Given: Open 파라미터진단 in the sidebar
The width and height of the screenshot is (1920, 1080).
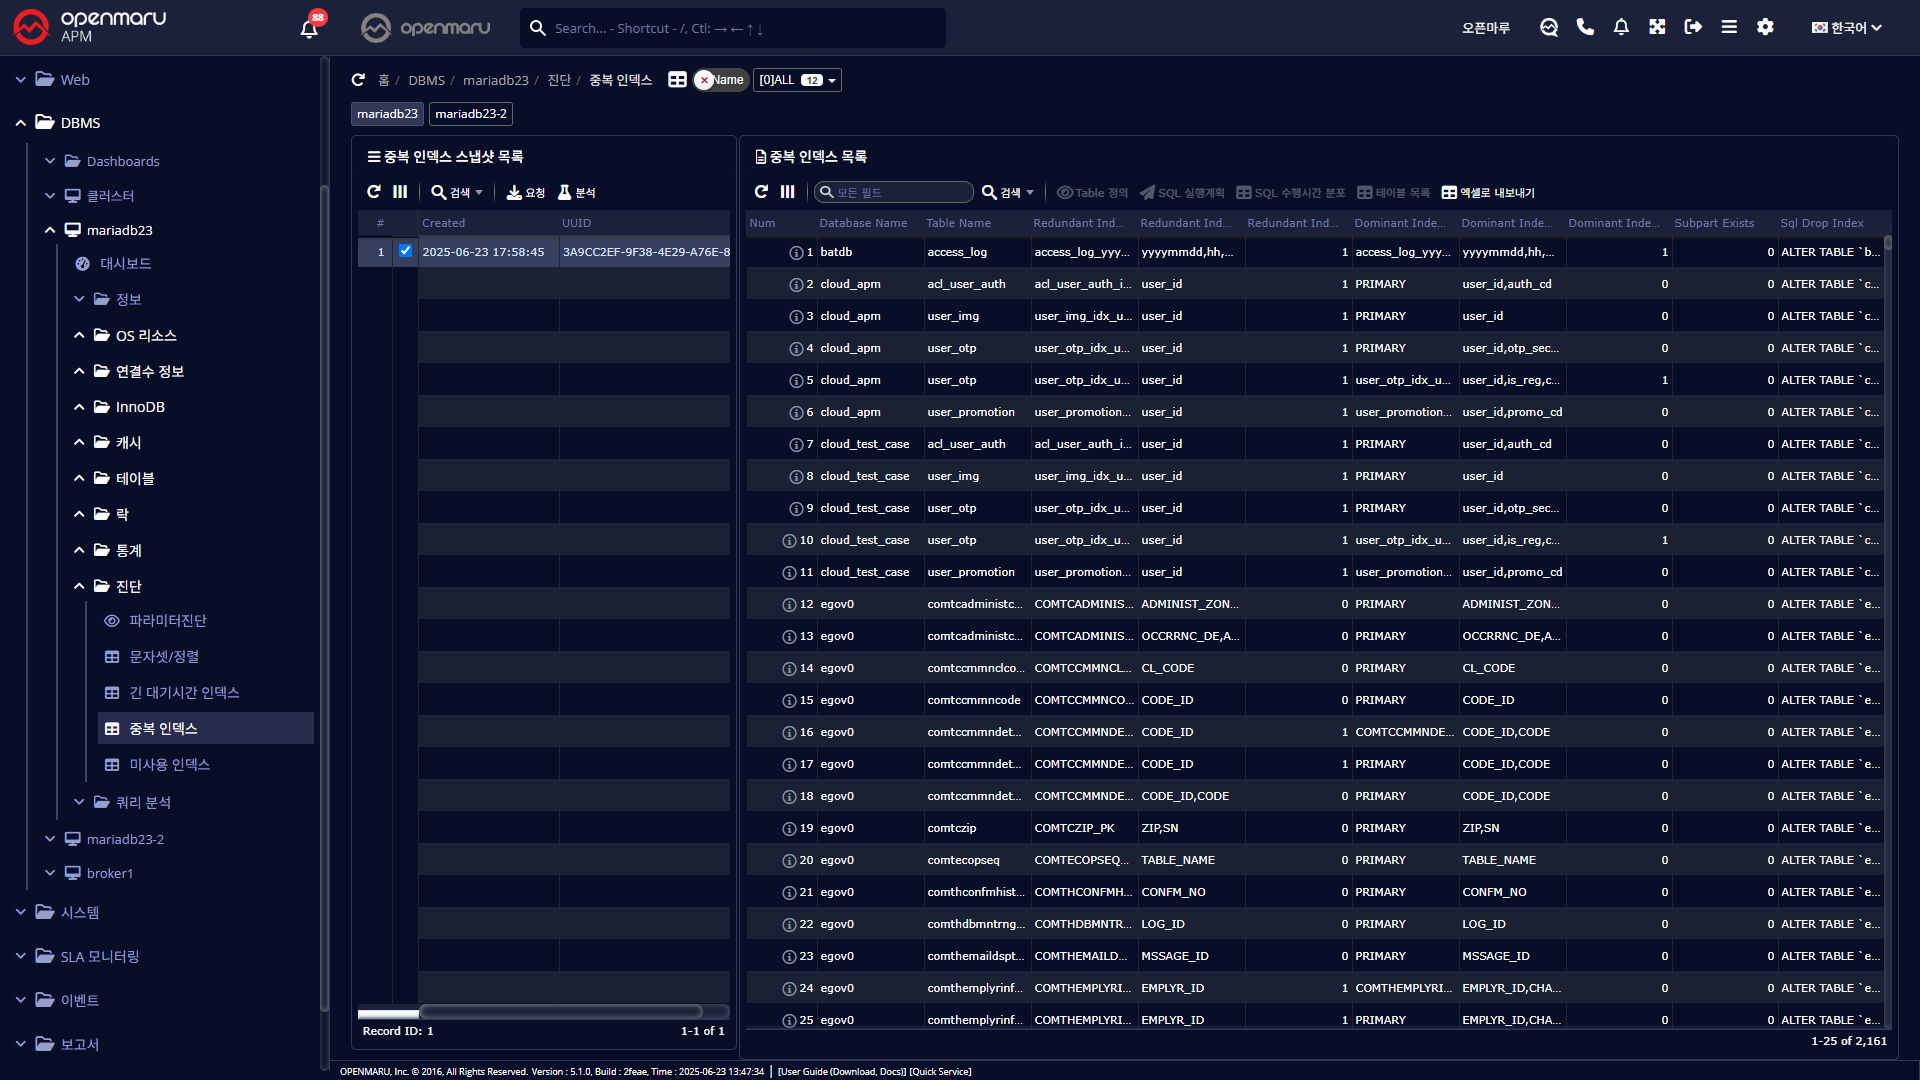Looking at the screenshot, I should [x=168, y=621].
